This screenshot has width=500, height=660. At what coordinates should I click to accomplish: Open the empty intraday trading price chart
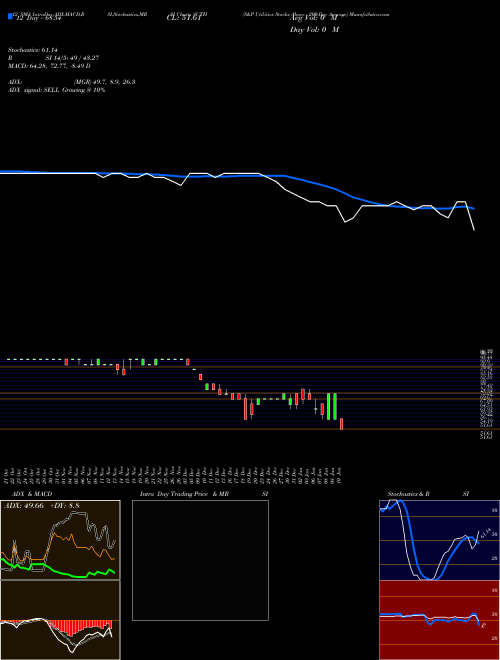[x=200, y=560]
